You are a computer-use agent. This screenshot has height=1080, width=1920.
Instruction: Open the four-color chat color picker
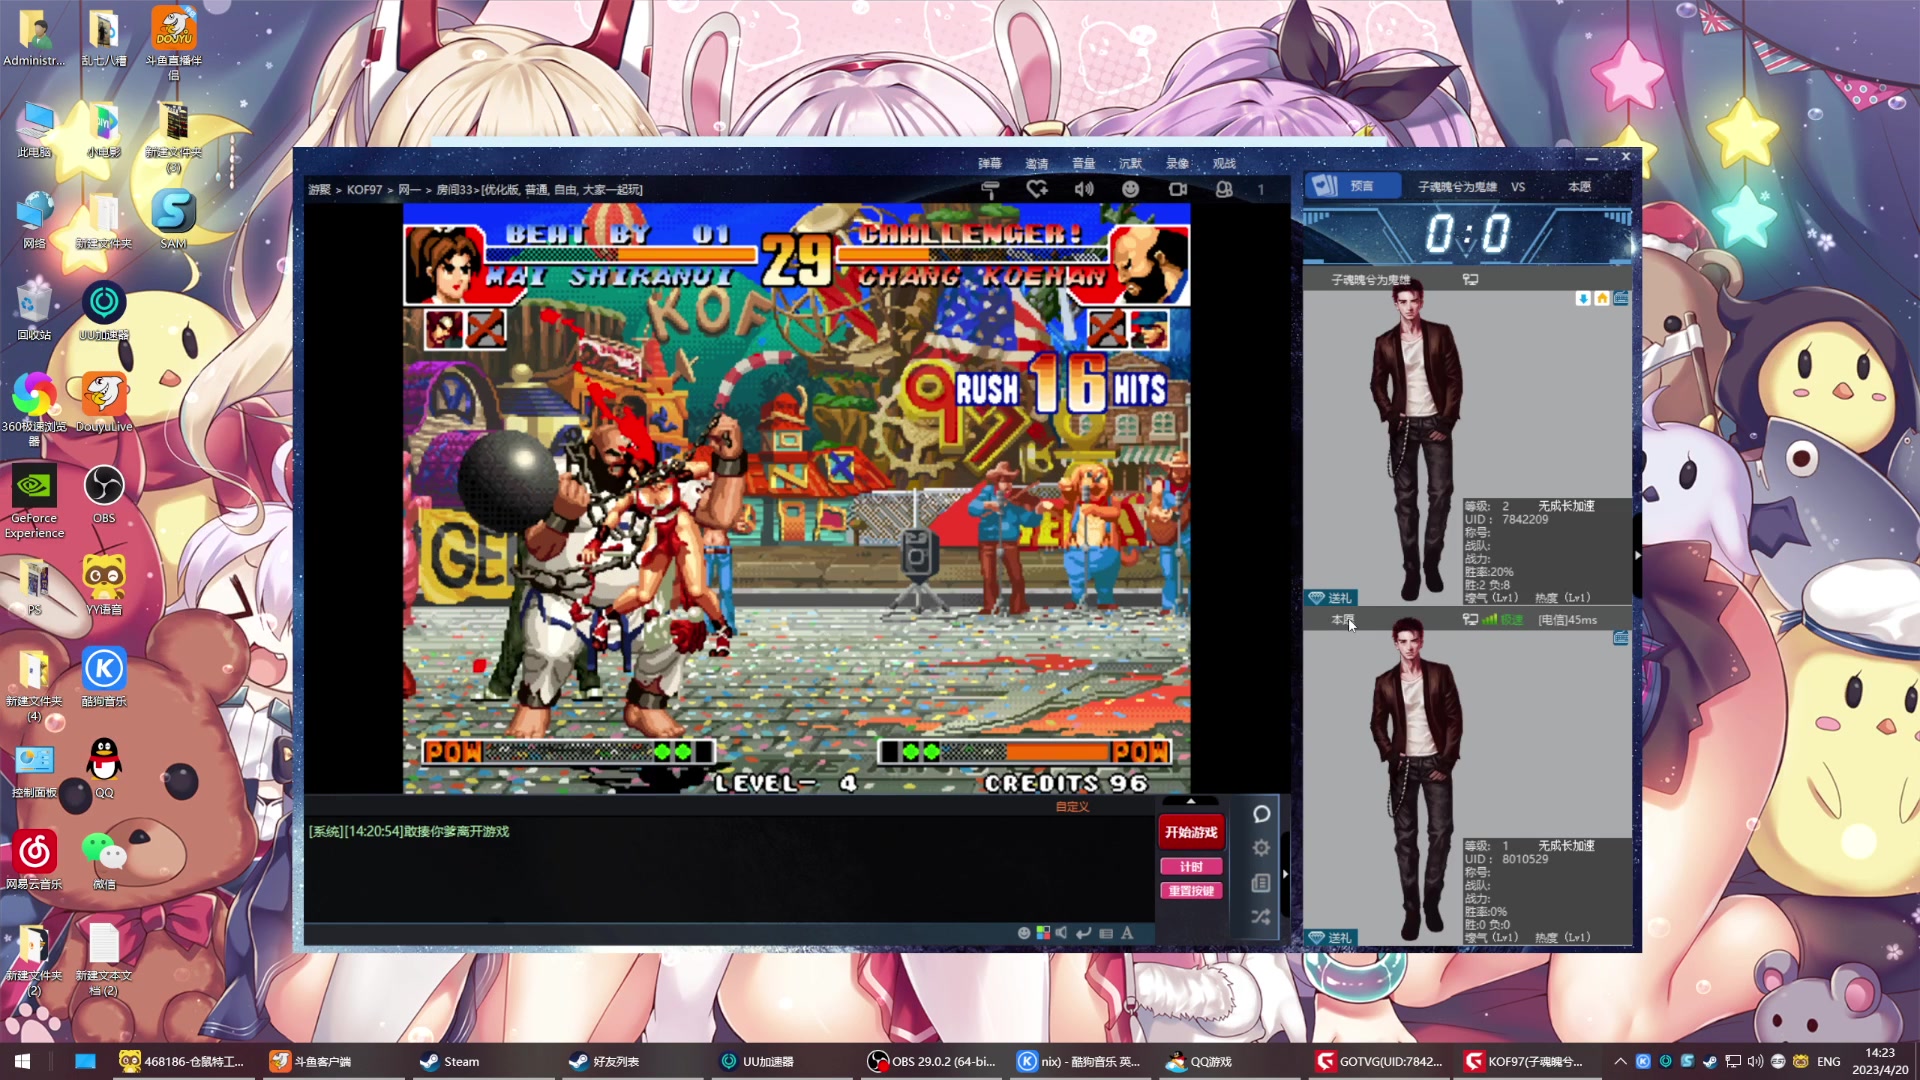click(1043, 933)
